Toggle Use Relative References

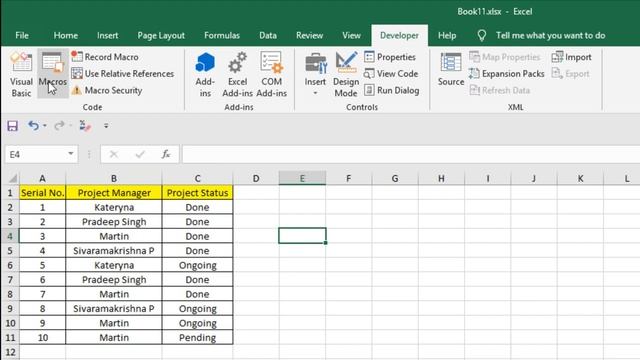coord(123,73)
